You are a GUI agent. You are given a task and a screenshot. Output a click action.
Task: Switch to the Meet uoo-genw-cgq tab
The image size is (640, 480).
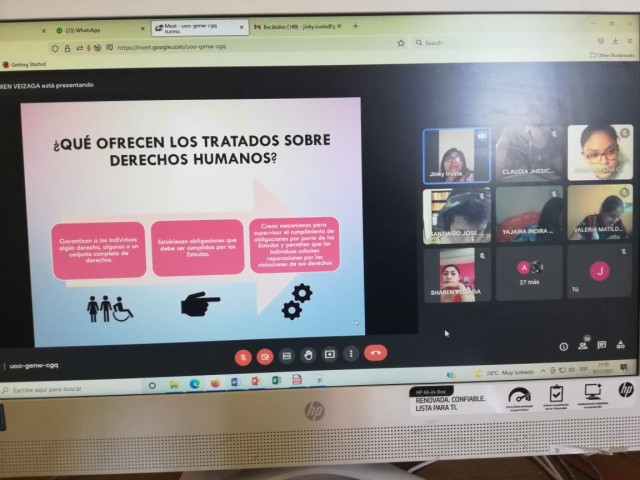tap(199, 28)
